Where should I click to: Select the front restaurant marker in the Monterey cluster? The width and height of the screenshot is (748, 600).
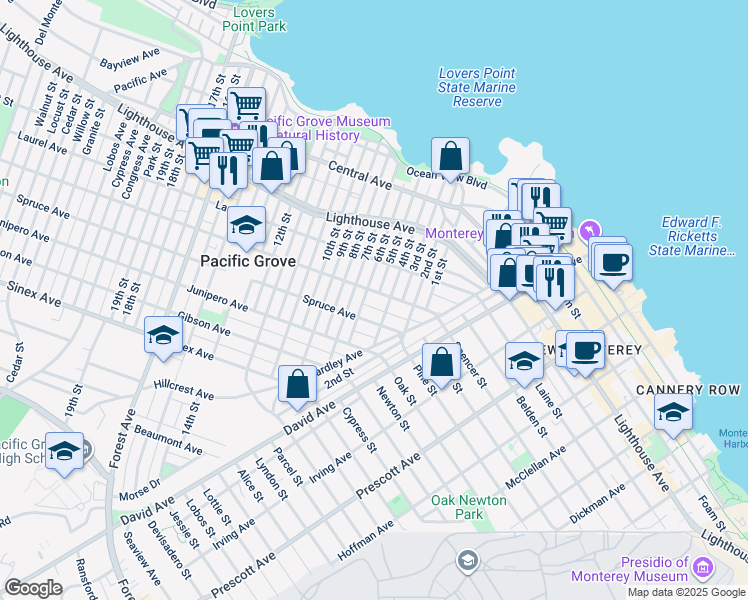(x=555, y=283)
